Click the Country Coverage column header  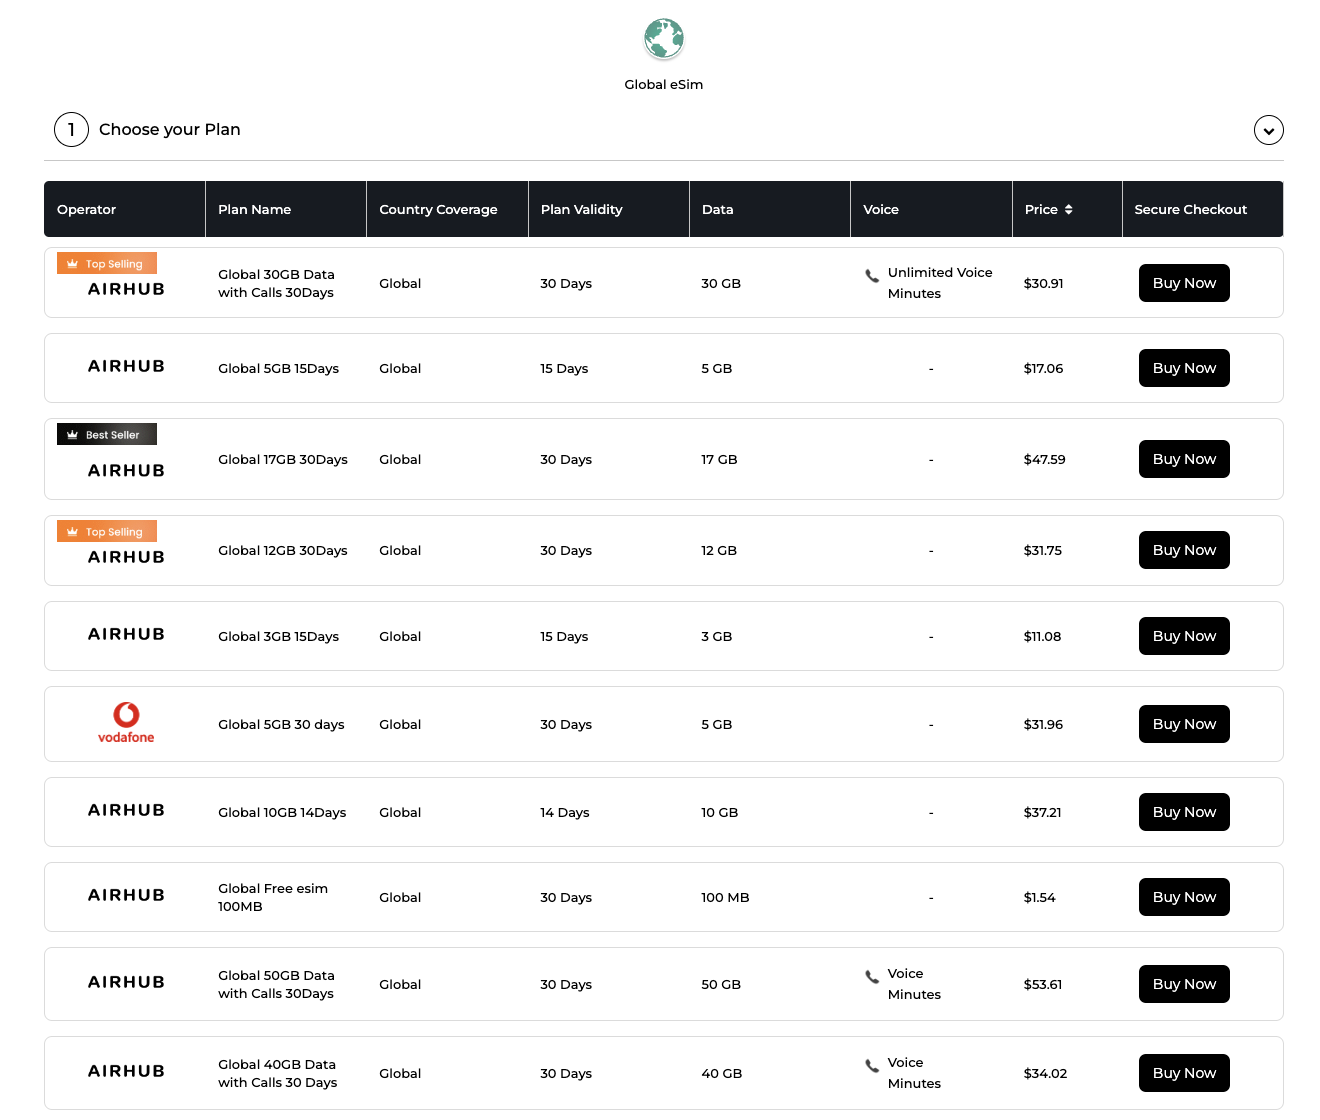pyautogui.click(x=447, y=209)
